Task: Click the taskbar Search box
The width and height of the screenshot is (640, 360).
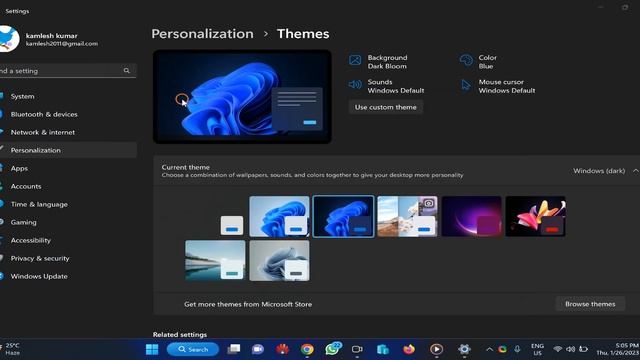Action: coord(193,349)
